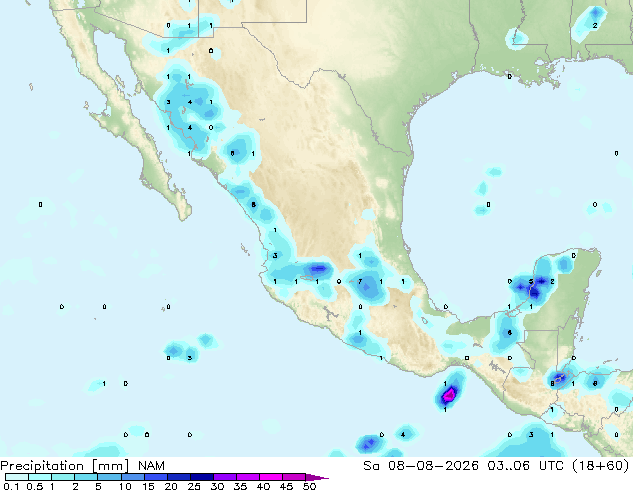
Task: Click the '50' legend label
Action: 309,486
